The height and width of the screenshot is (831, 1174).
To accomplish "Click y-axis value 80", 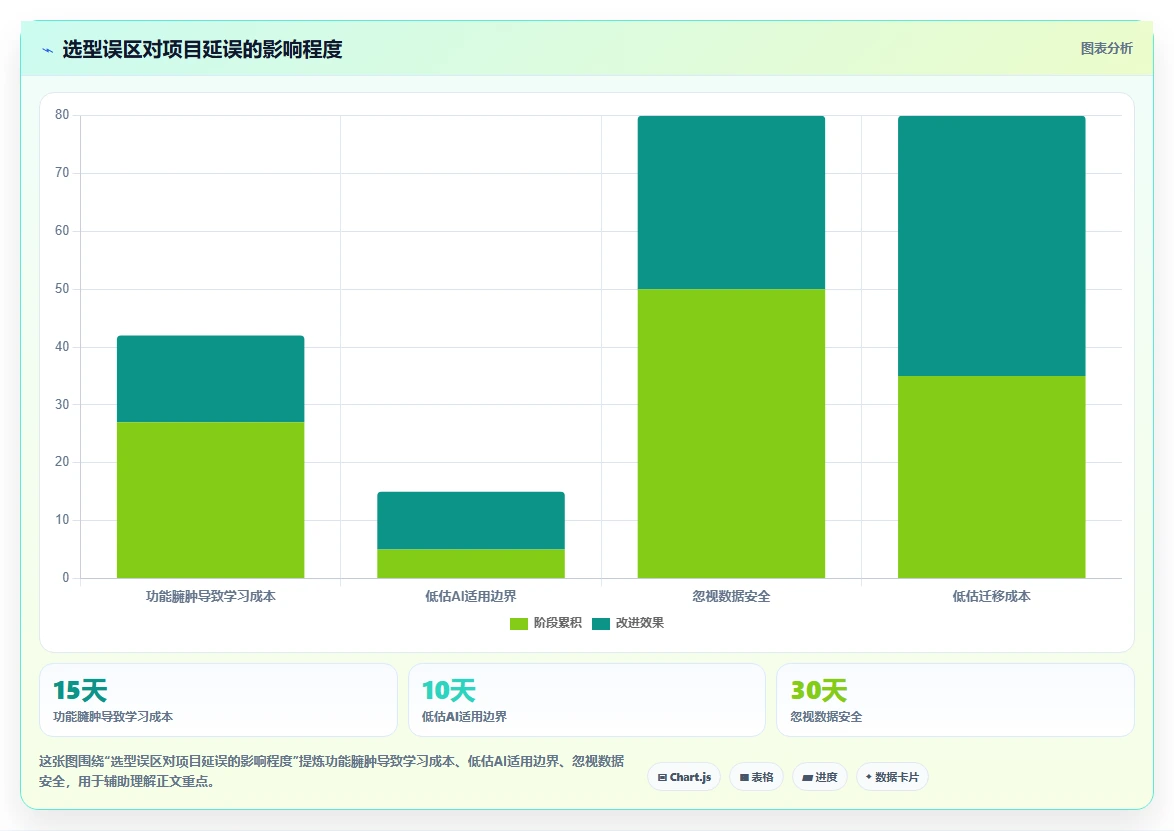I will point(62,115).
